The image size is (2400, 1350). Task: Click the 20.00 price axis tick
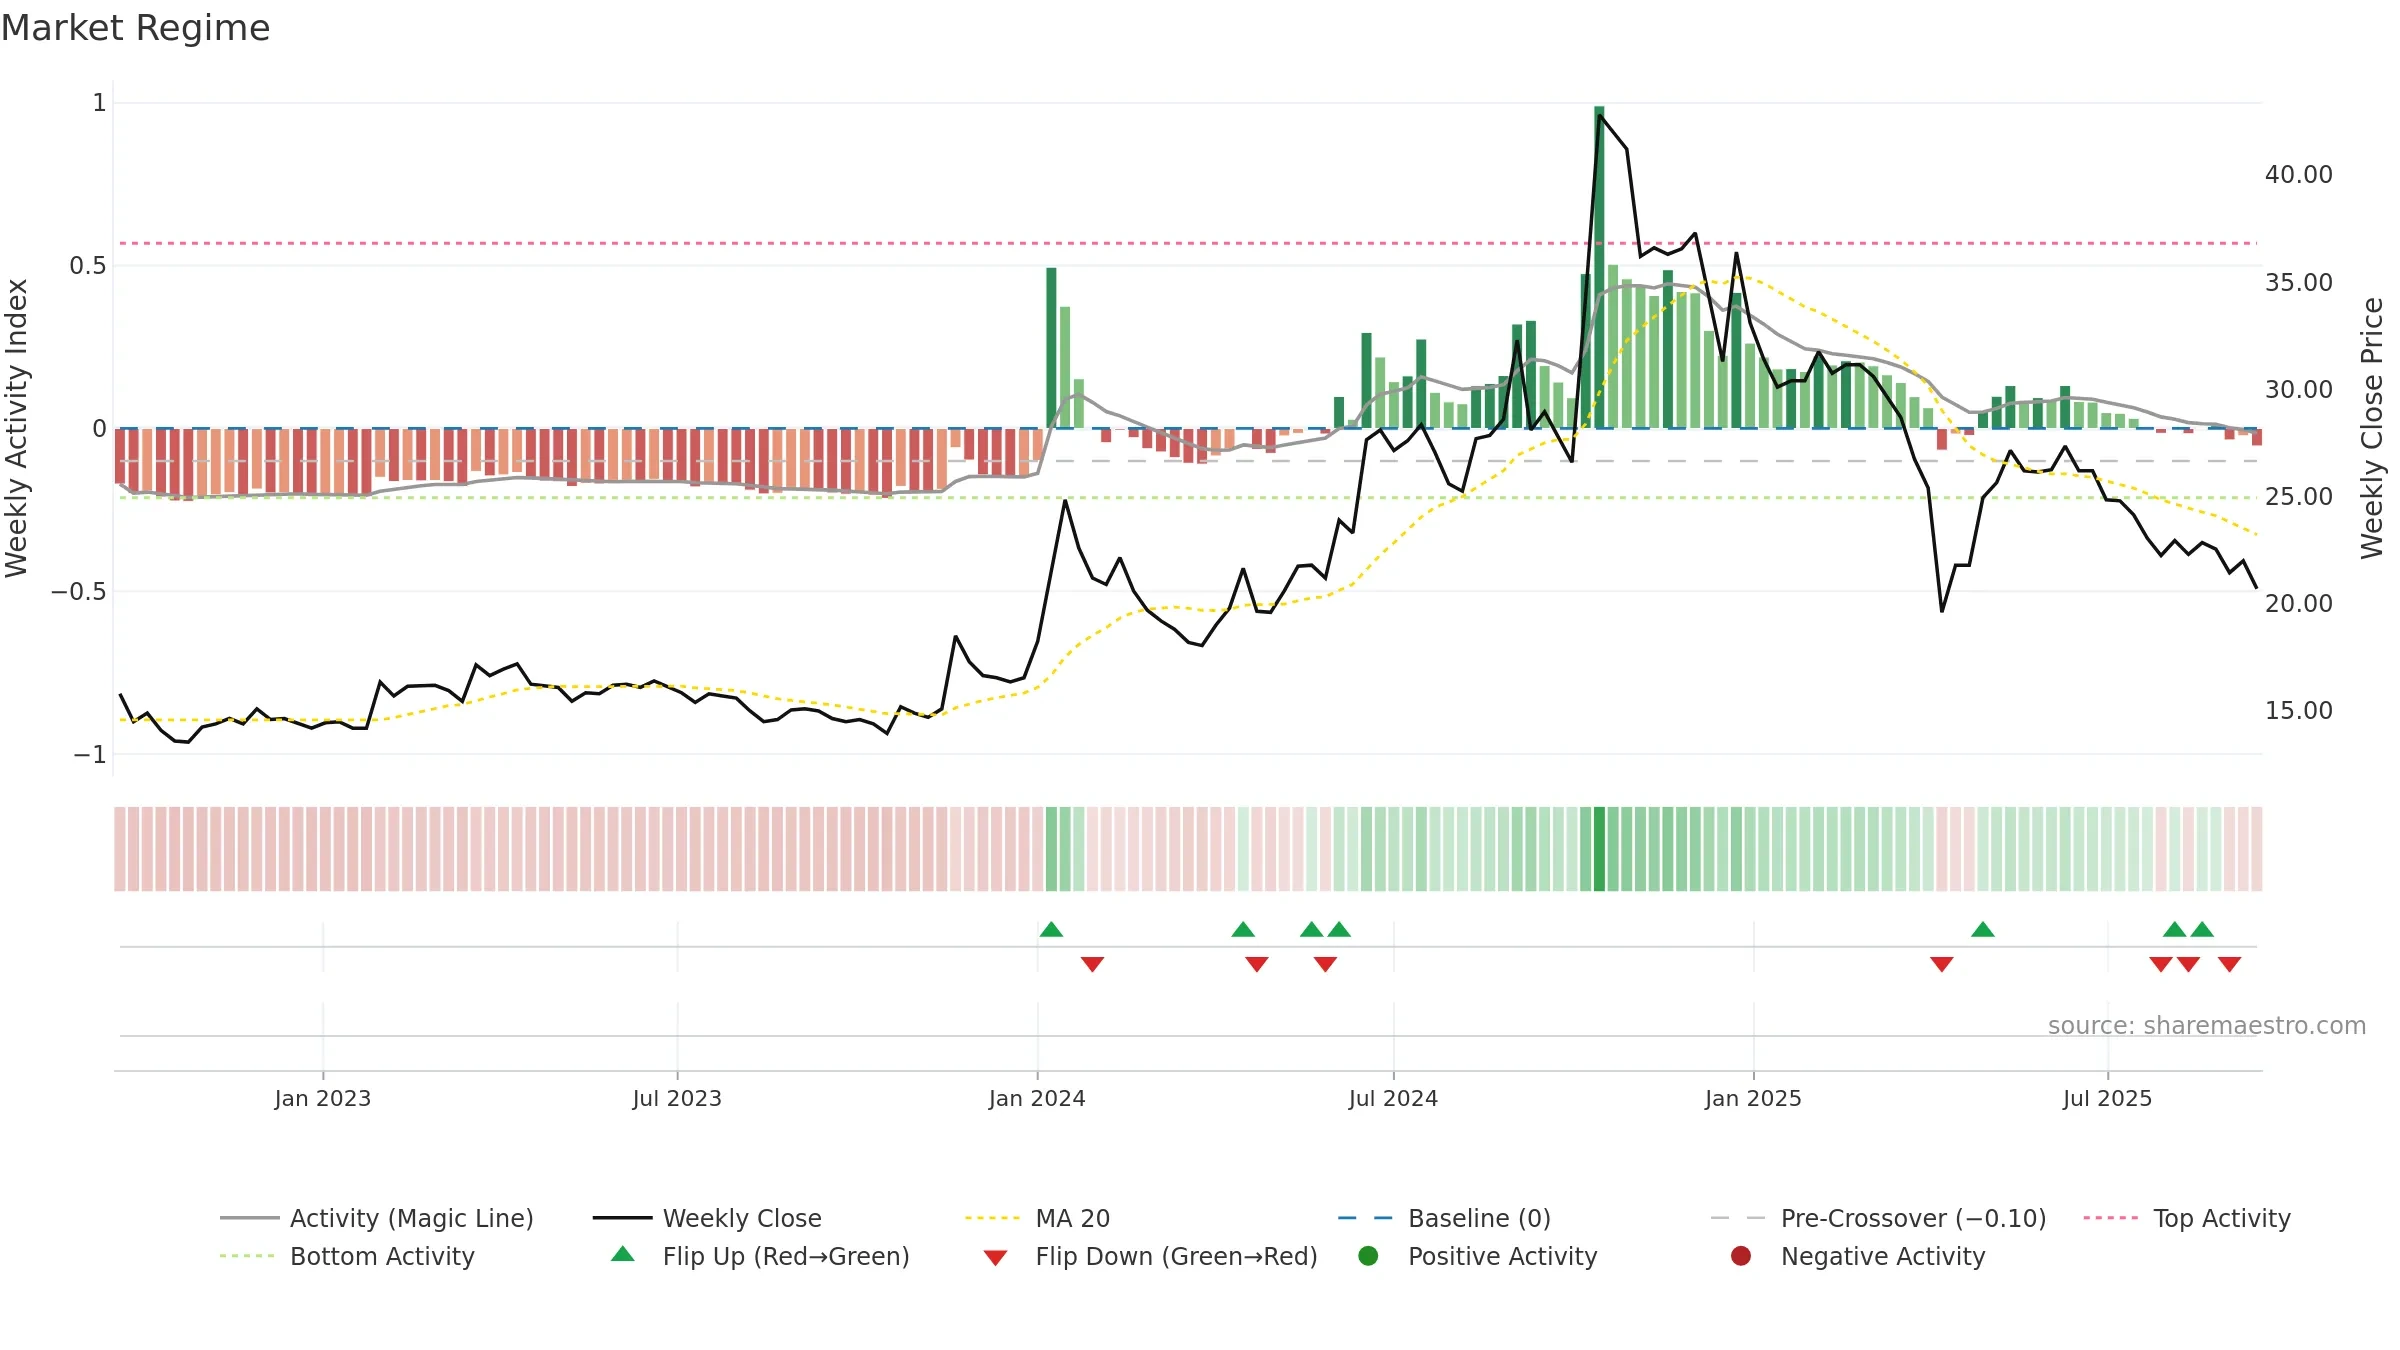click(x=2298, y=604)
